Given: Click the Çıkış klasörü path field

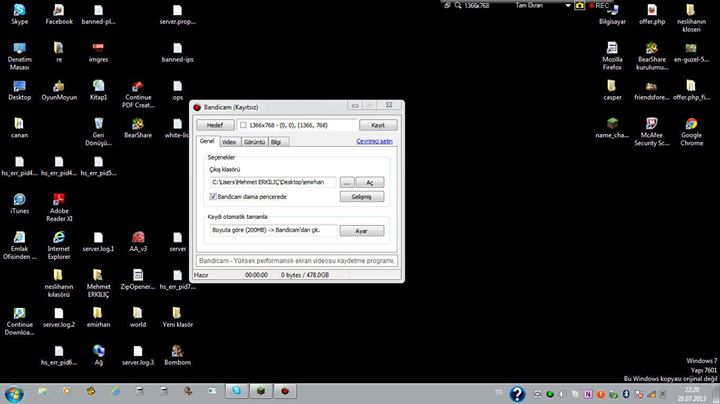Looking at the screenshot, I should [x=273, y=182].
